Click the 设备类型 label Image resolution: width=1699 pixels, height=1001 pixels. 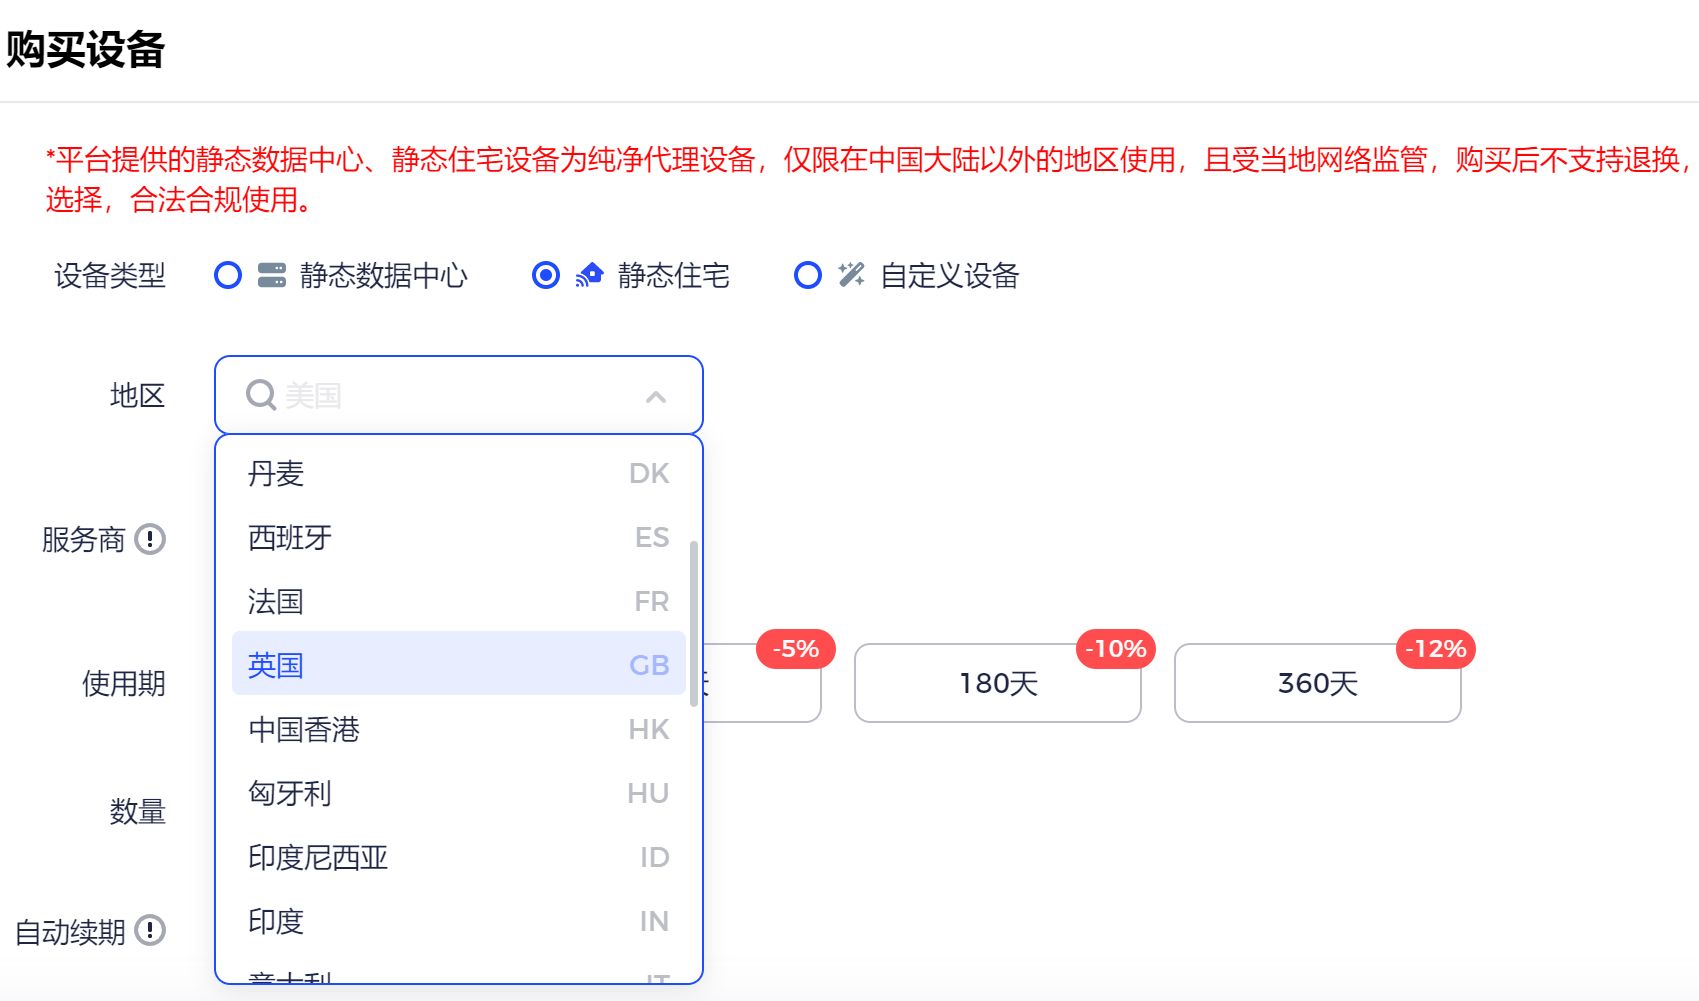tap(110, 275)
